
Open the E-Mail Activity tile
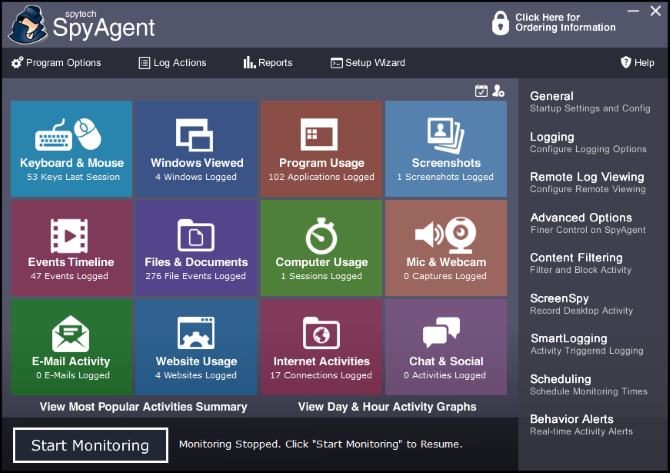click(x=71, y=347)
